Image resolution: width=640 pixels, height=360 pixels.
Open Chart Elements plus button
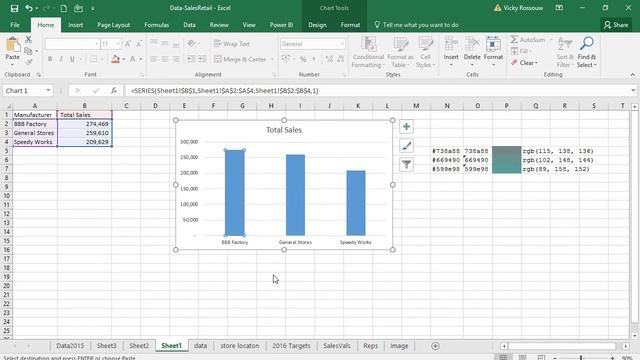(406, 127)
